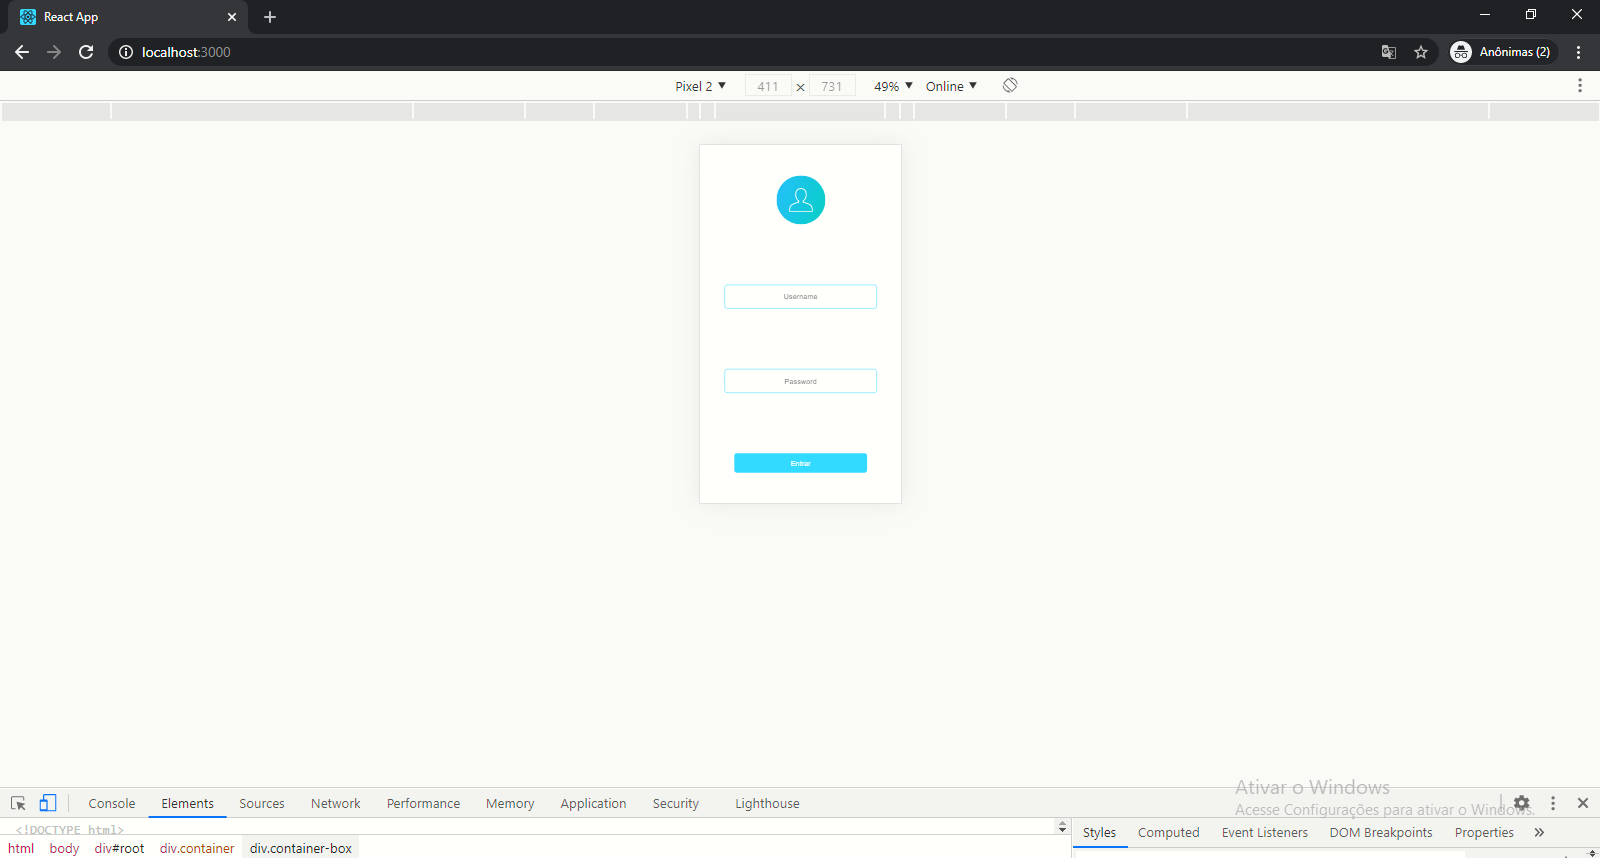Open the Online throttling dropdown
The width and height of the screenshot is (1600, 858).
pos(950,86)
